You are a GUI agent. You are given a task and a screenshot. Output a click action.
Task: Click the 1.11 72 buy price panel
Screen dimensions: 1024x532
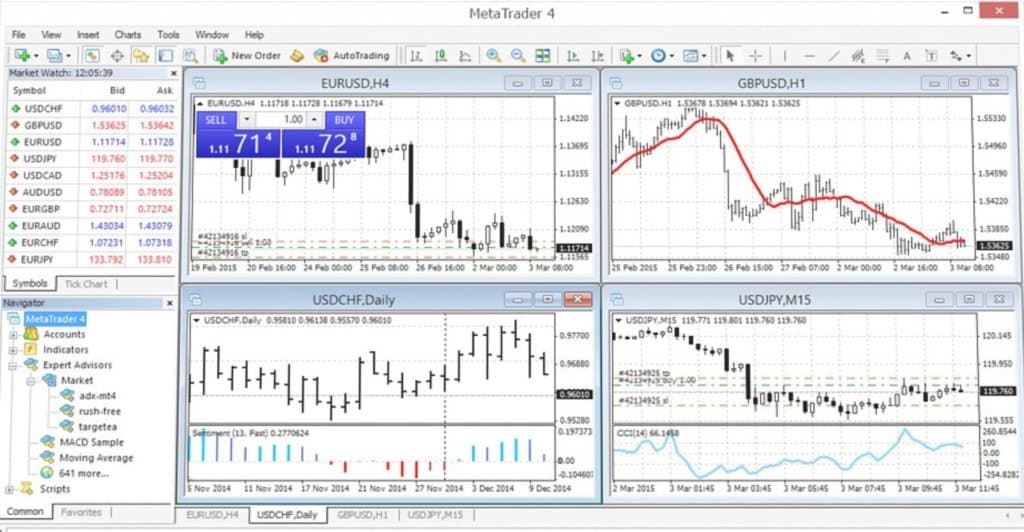pos(323,144)
